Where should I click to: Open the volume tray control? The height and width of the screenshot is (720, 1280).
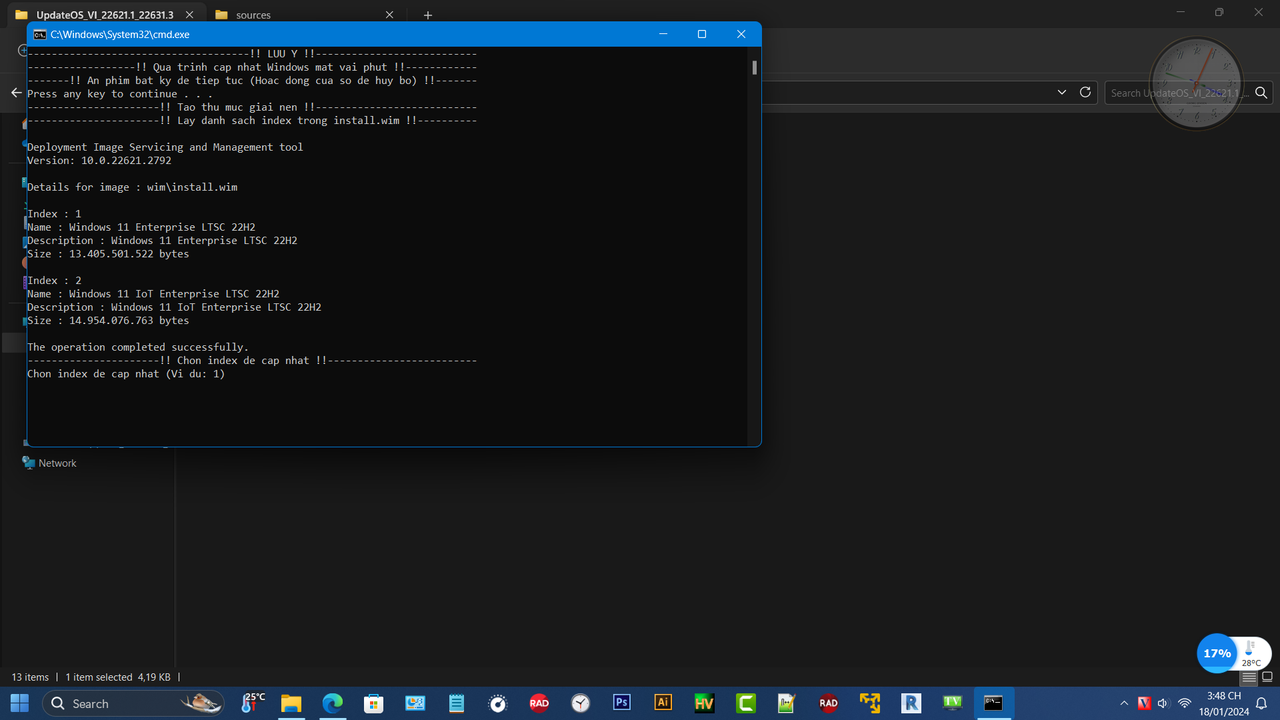click(x=1162, y=703)
